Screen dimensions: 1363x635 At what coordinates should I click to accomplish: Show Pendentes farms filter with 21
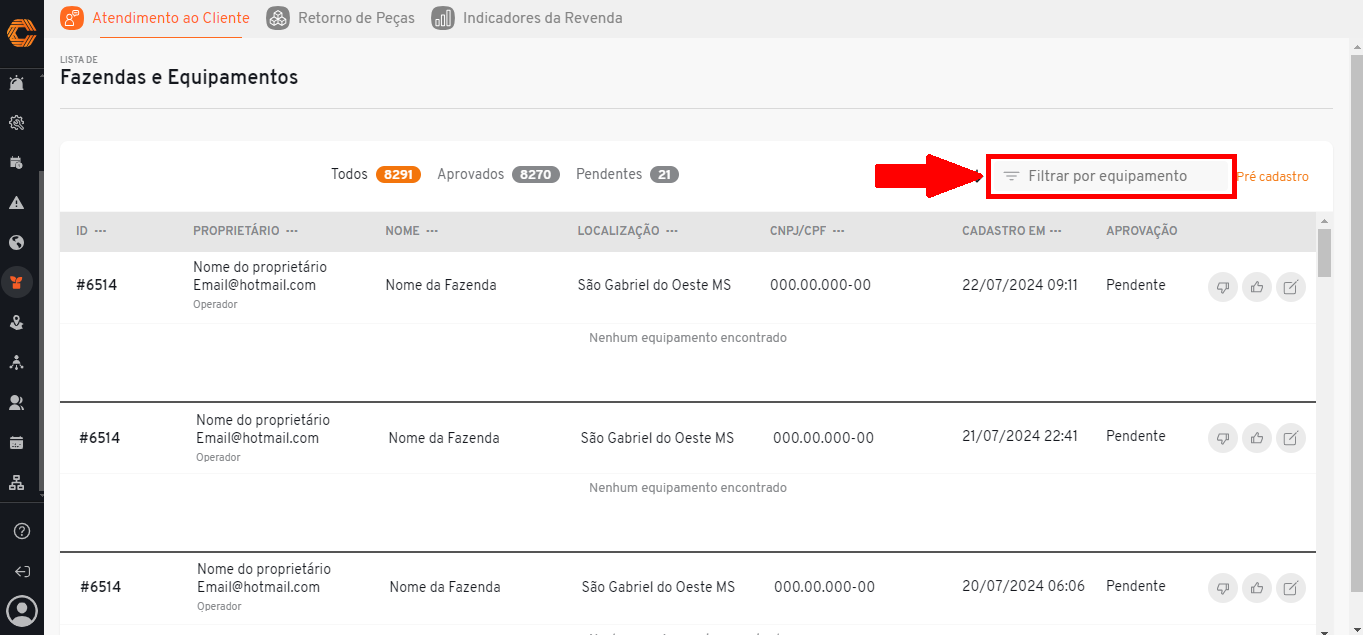click(627, 174)
